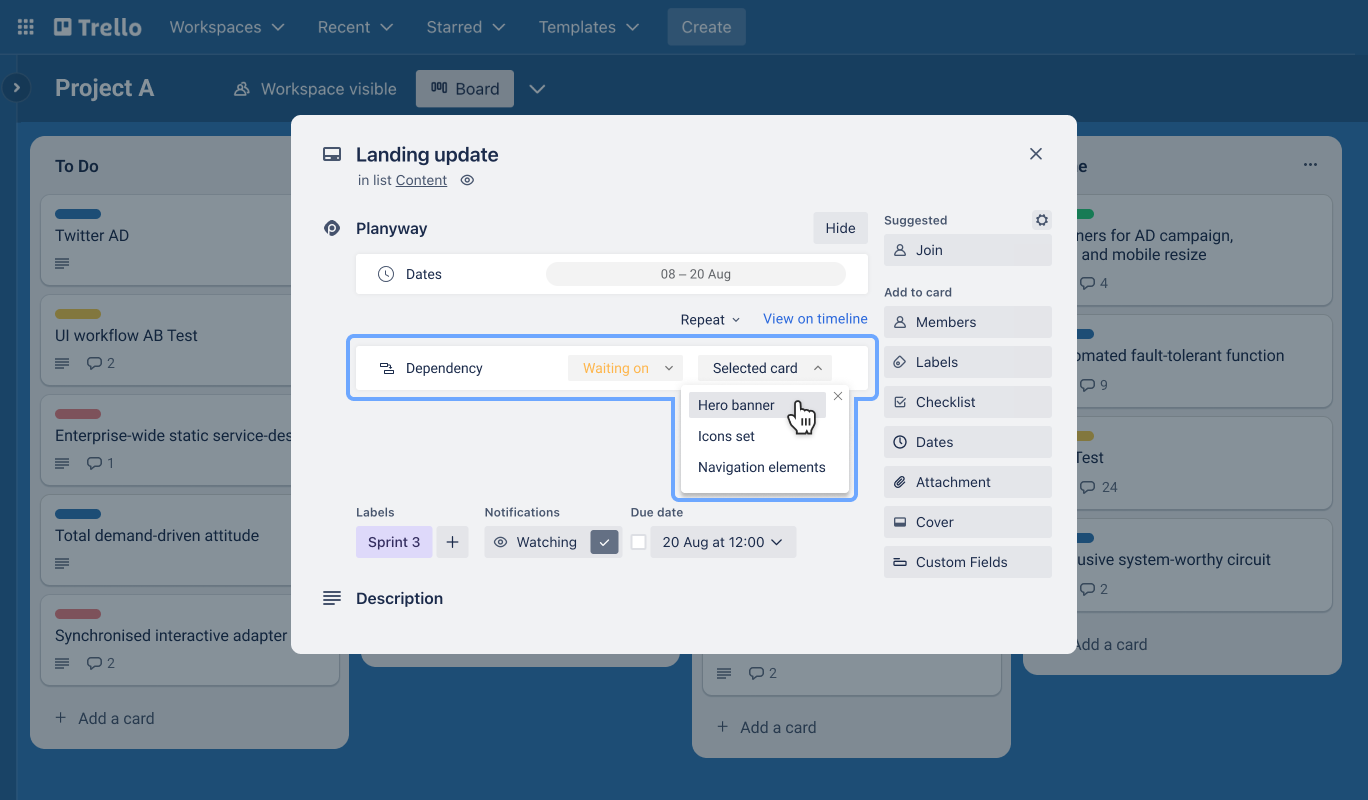
Task: Open the due date 20 Aug dropdown
Action: pyautogui.click(x=722, y=542)
